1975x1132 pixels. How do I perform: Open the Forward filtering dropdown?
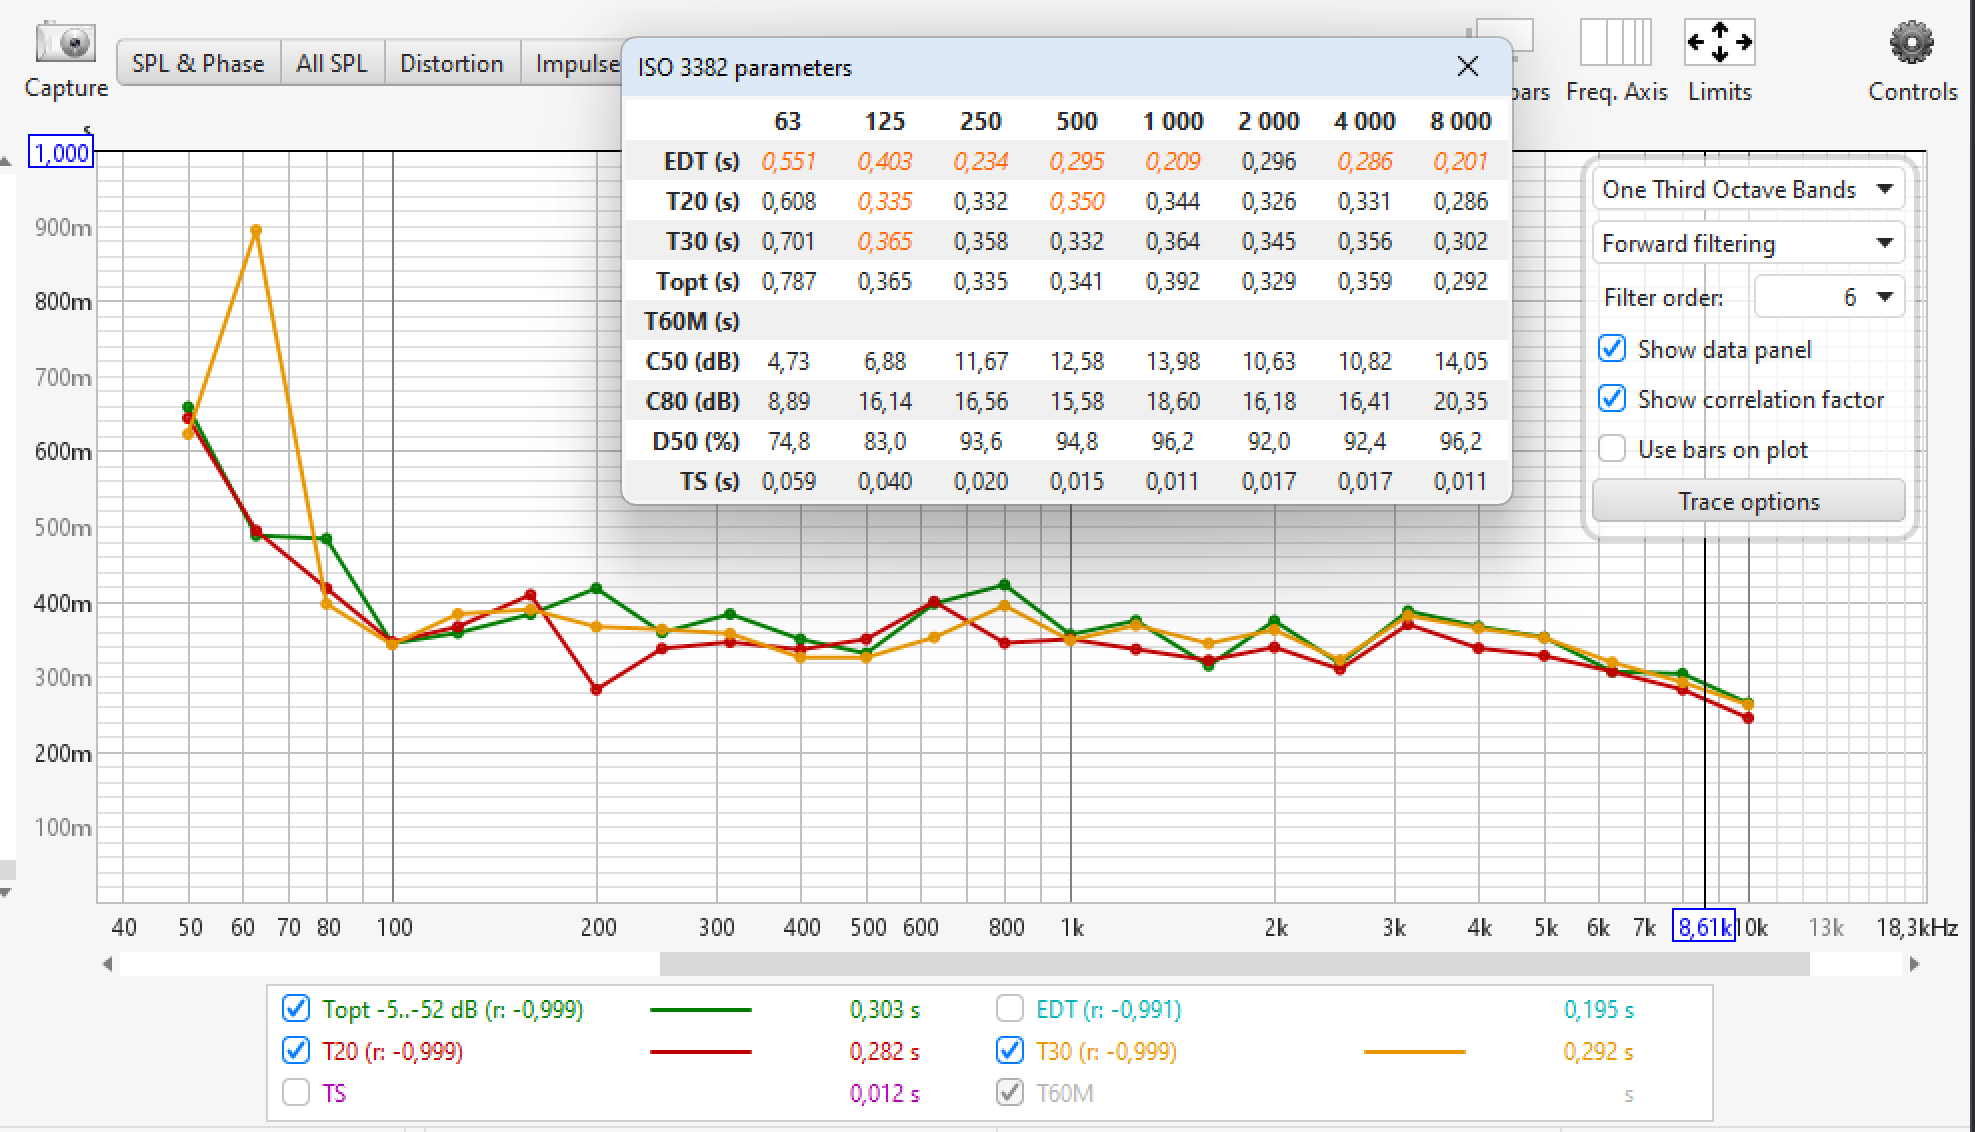(1747, 243)
